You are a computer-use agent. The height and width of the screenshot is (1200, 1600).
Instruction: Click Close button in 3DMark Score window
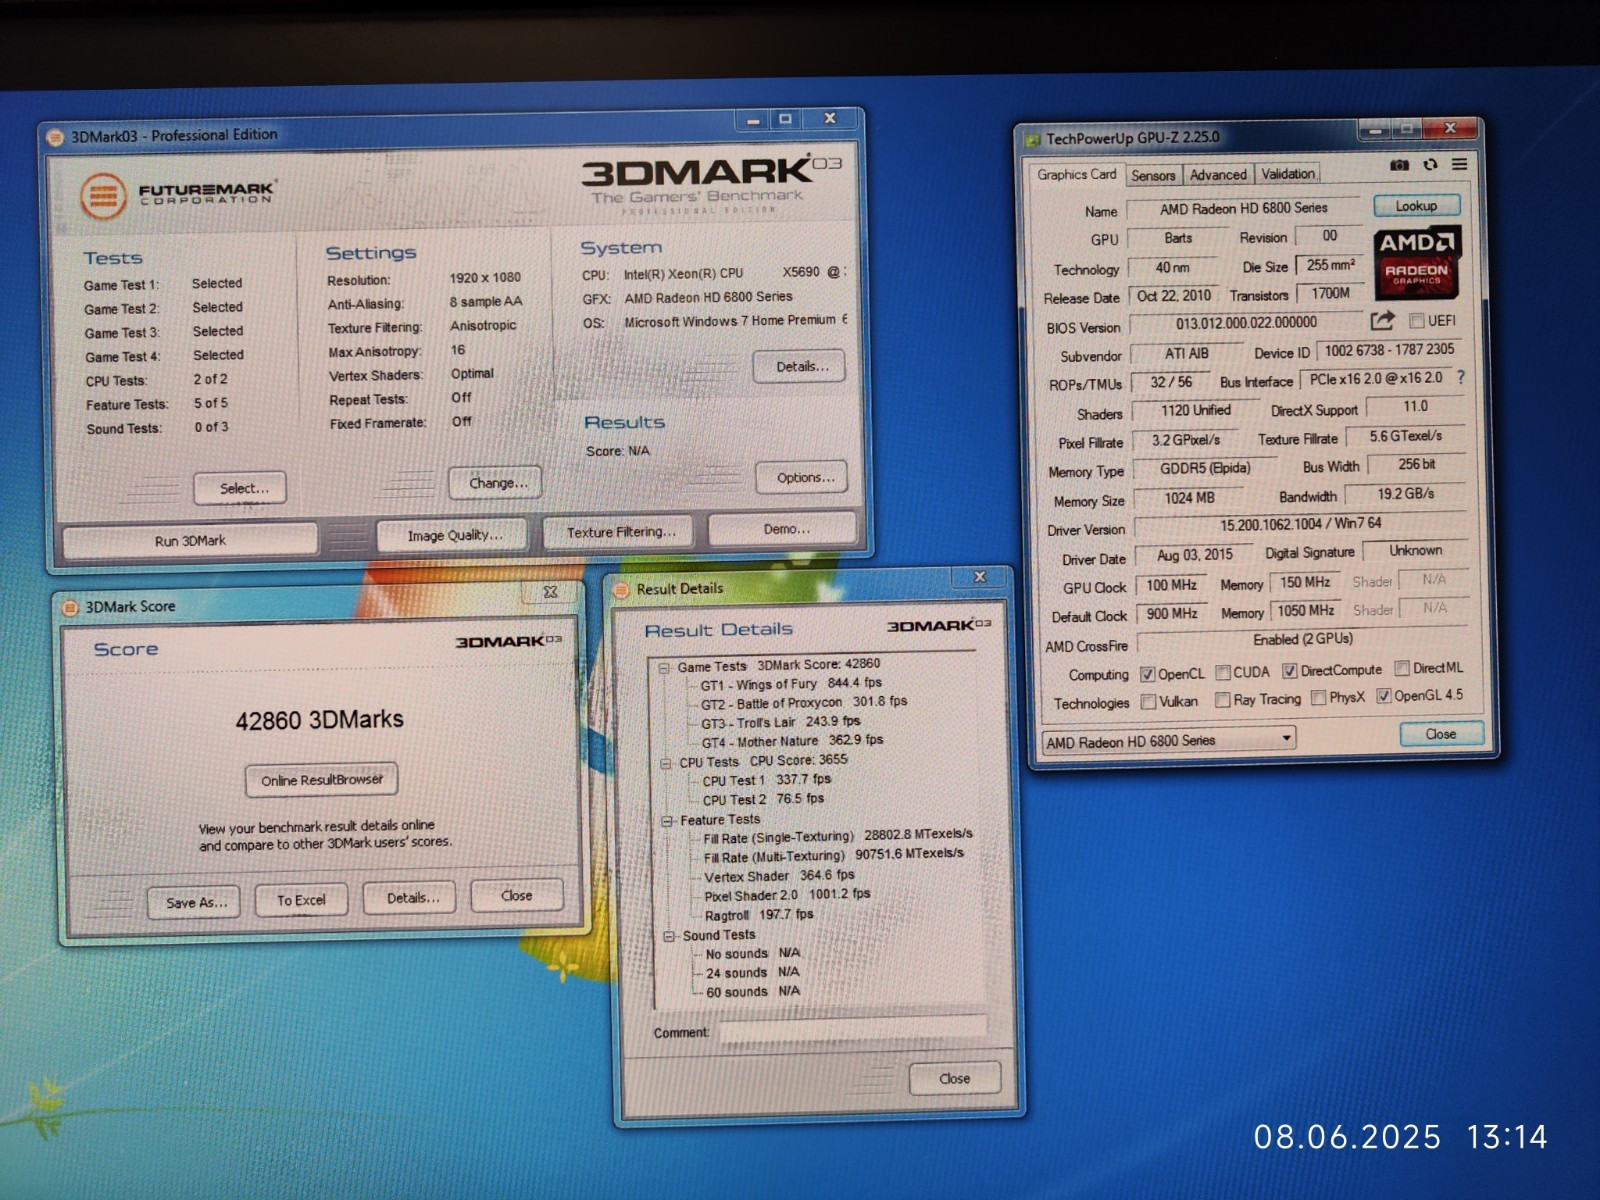pos(517,895)
